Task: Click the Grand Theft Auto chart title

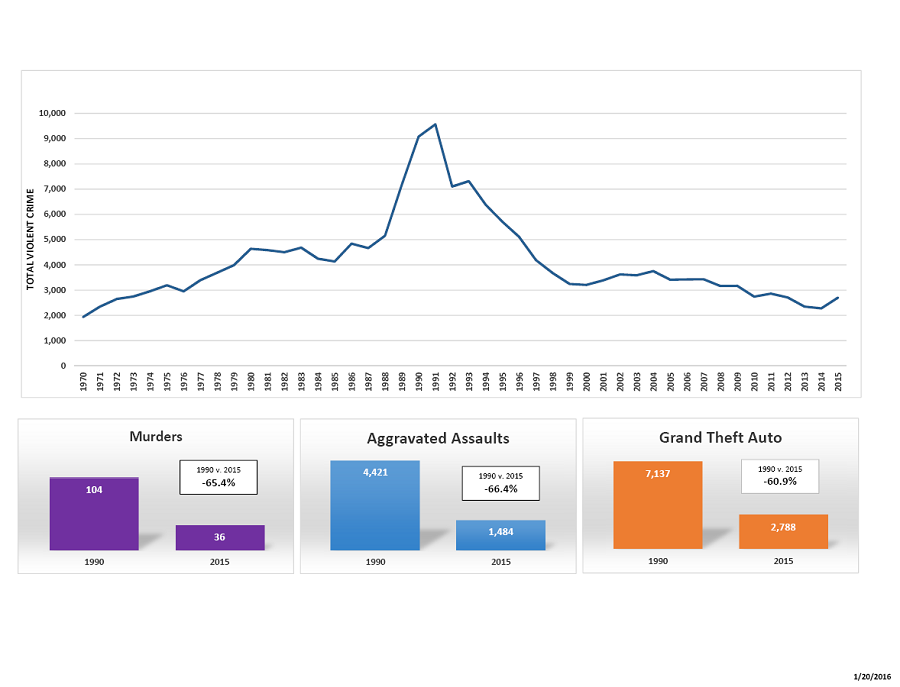Action: [x=720, y=437]
